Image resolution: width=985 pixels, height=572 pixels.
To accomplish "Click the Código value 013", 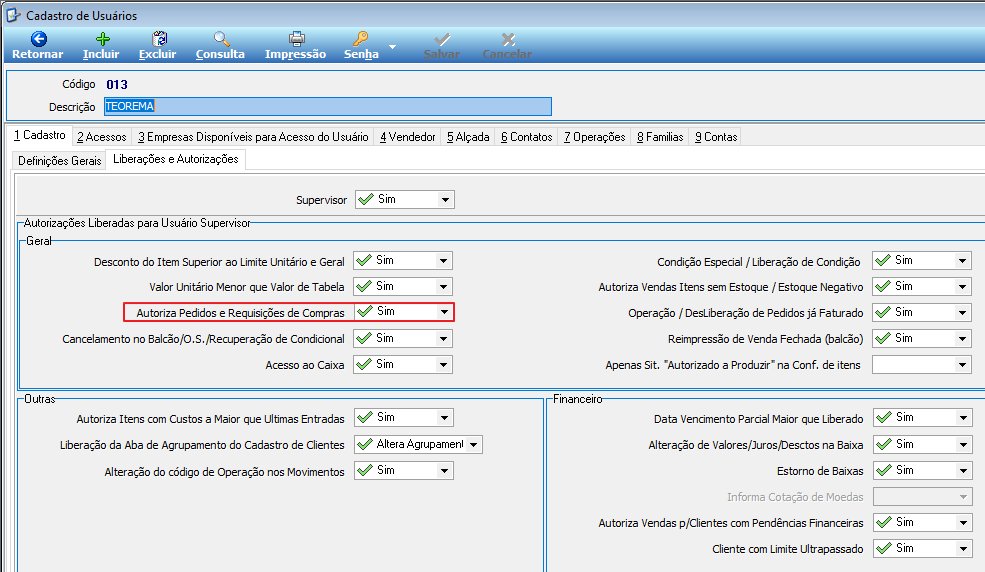I will (117, 84).
